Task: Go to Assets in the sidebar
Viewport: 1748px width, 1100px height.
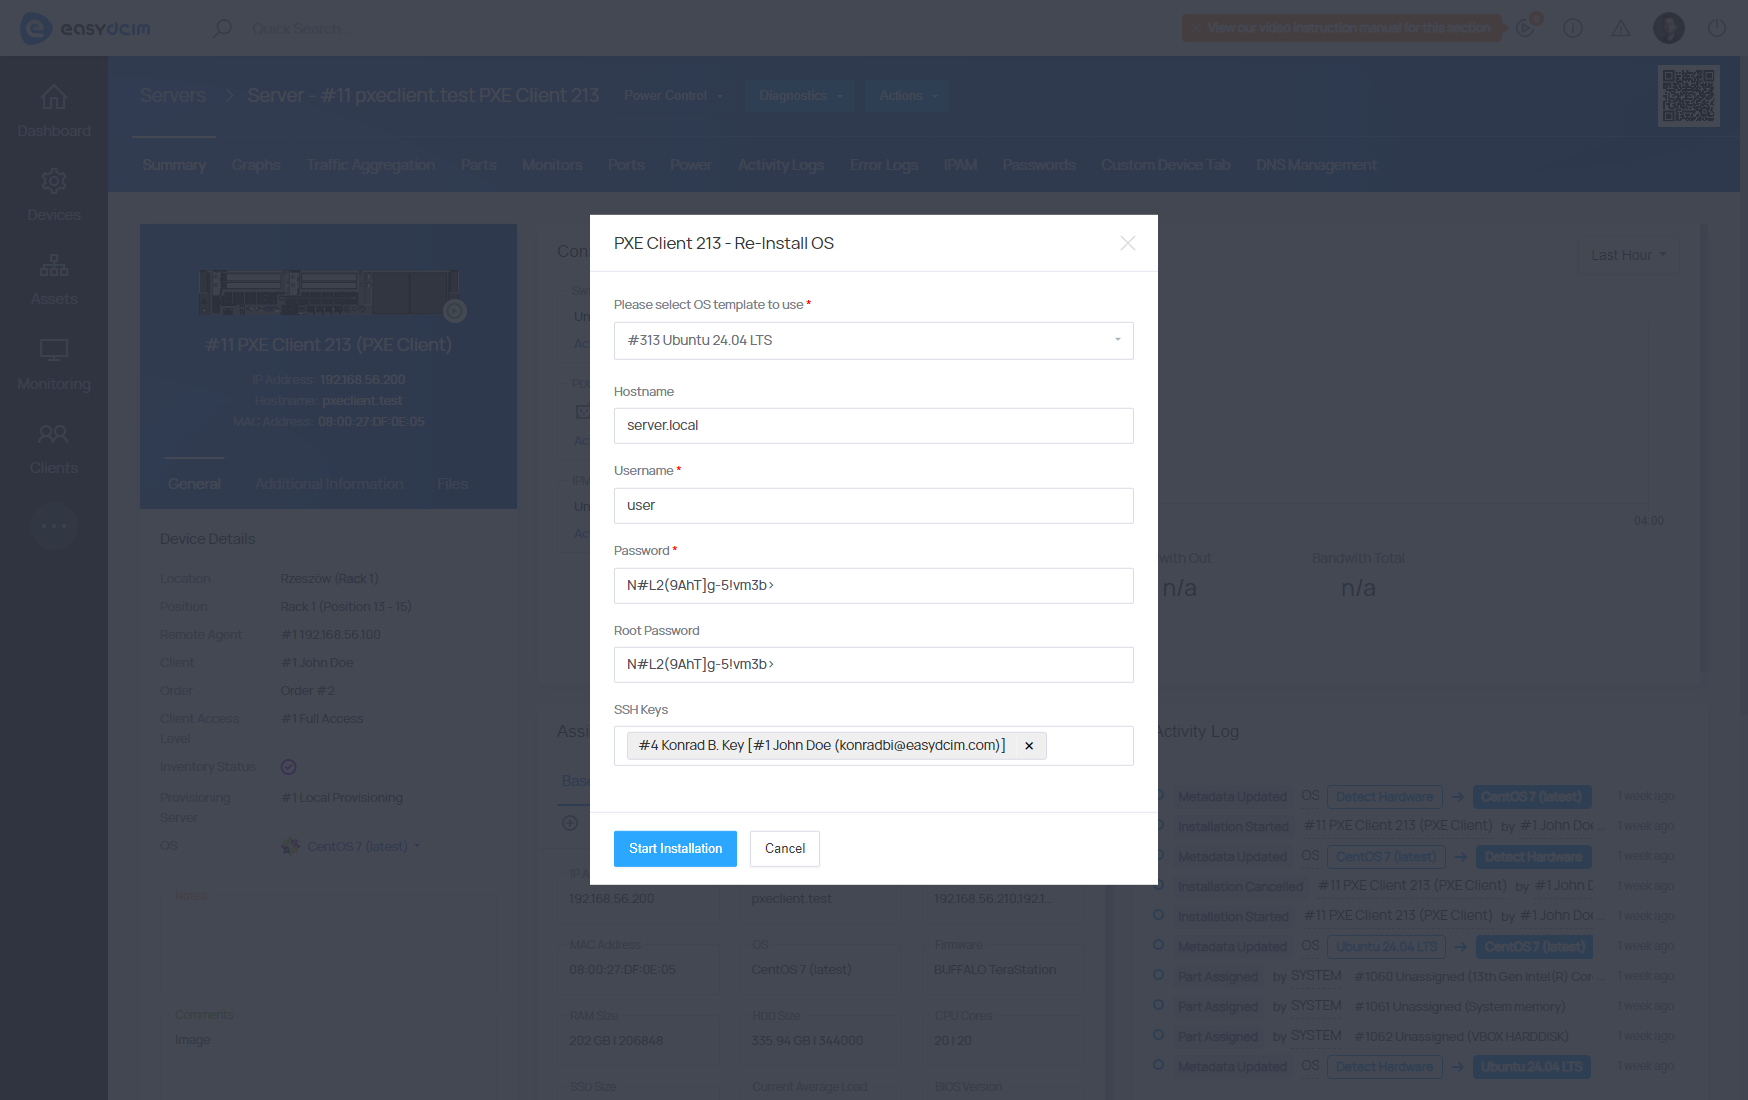Action: coord(54,279)
